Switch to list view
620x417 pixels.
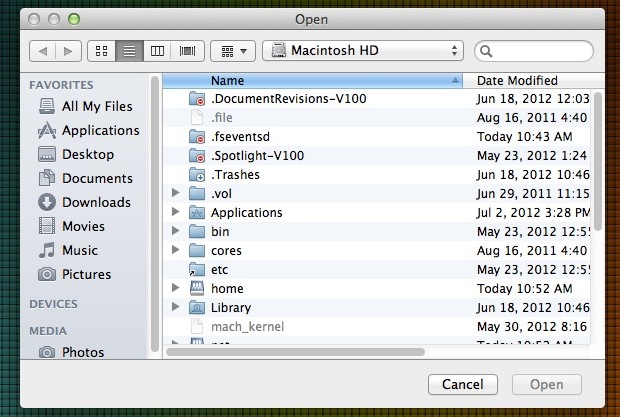click(x=129, y=51)
